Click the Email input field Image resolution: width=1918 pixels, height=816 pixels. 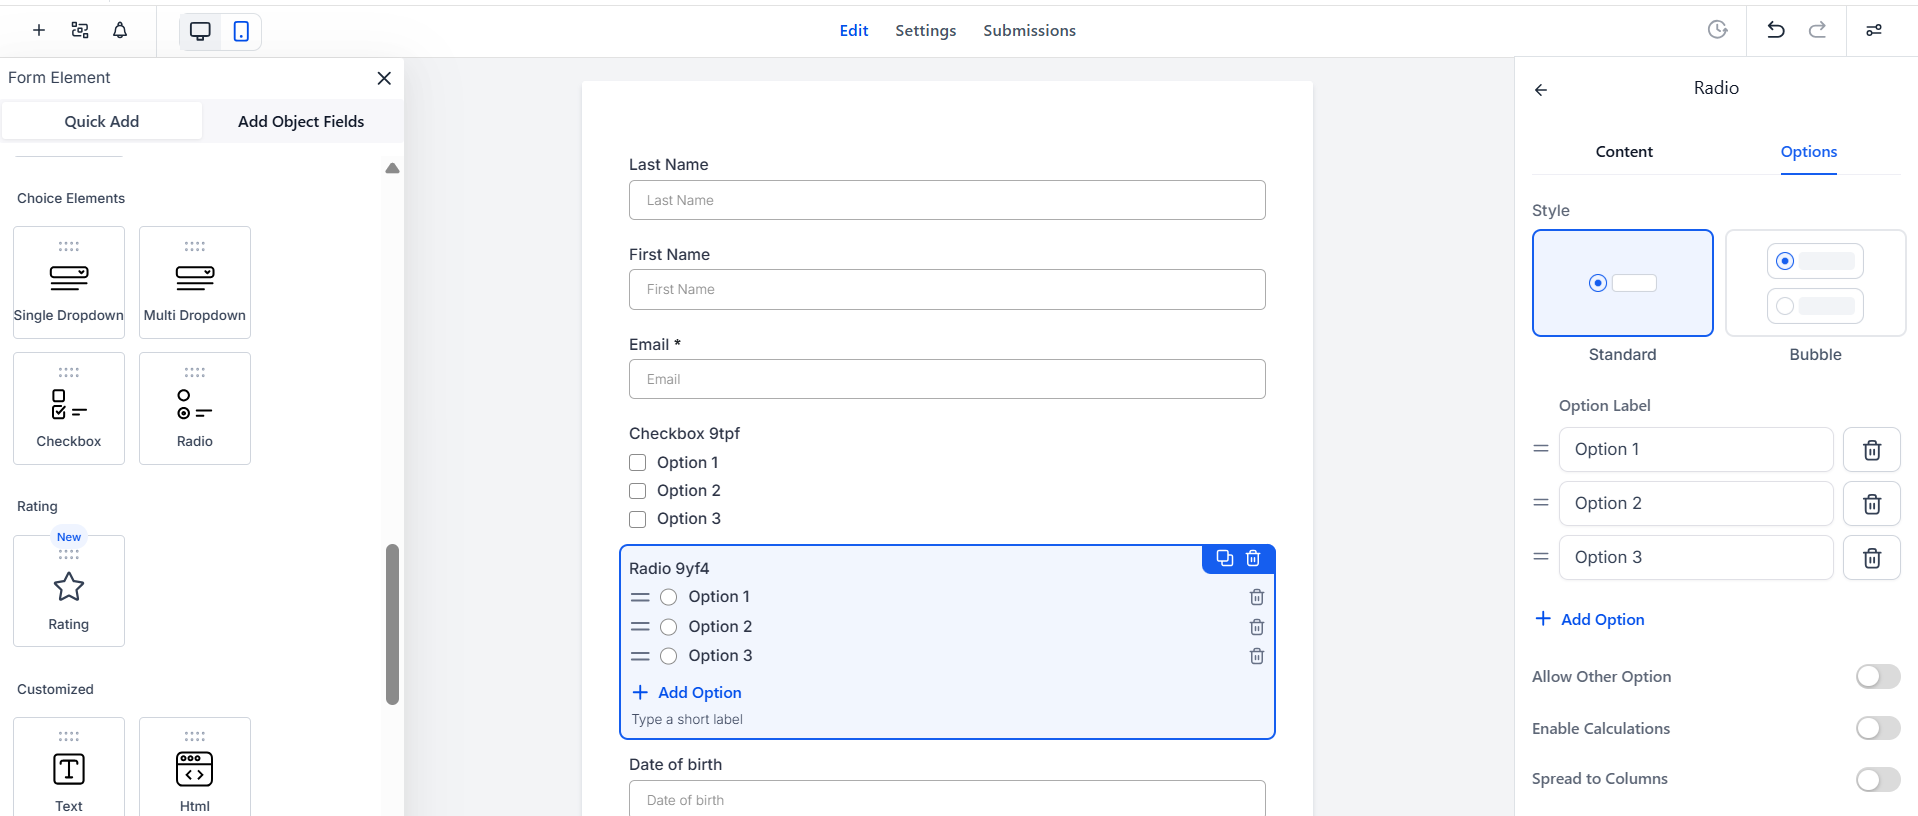pyautogui.click(x=947, y=379)
